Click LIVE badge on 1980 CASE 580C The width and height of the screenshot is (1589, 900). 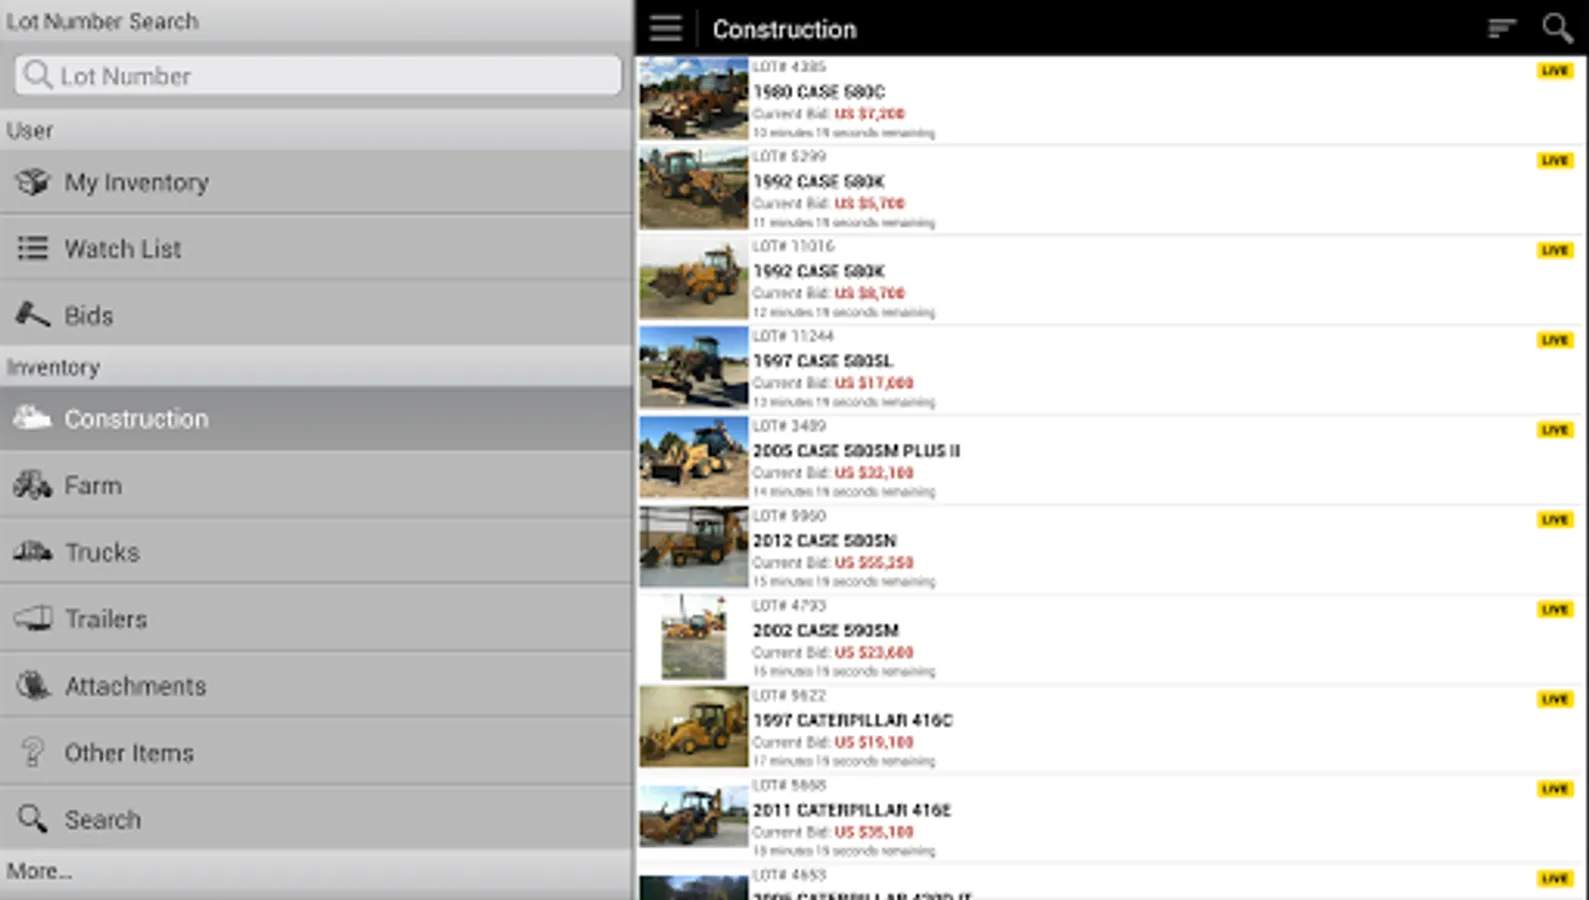(x=1555, y=71)
